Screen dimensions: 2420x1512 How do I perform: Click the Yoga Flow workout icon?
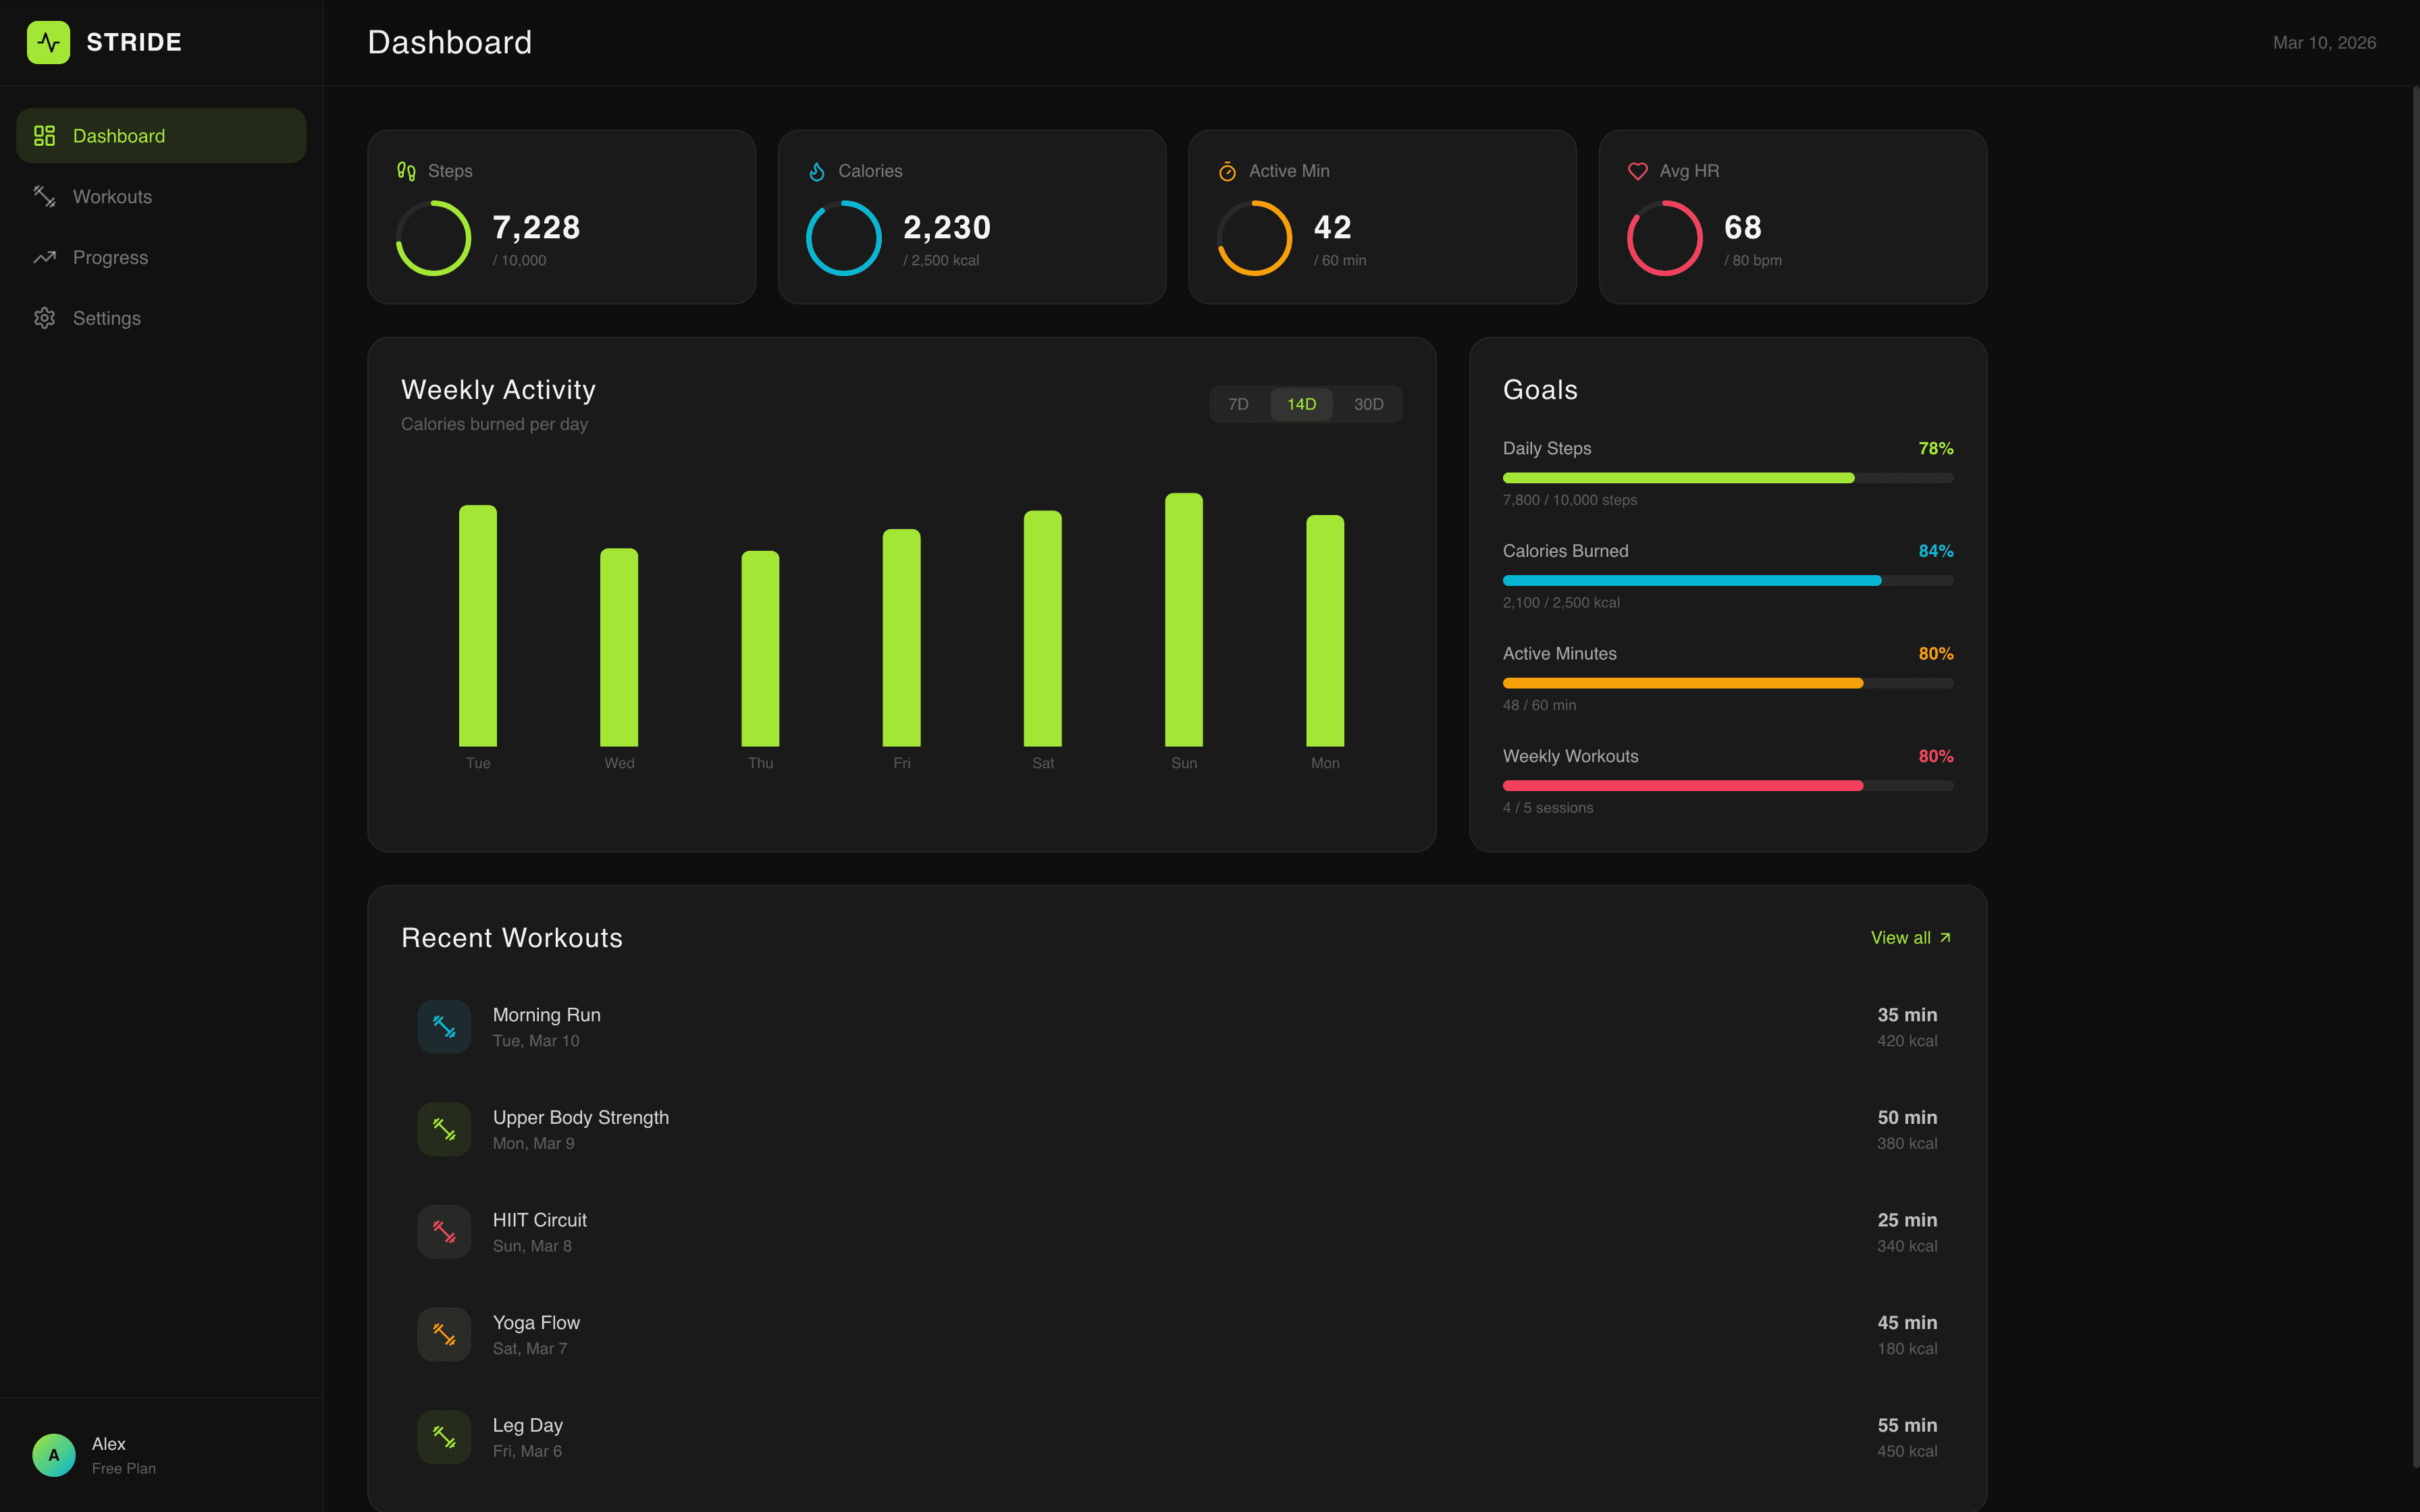[x=444, y=1334]
